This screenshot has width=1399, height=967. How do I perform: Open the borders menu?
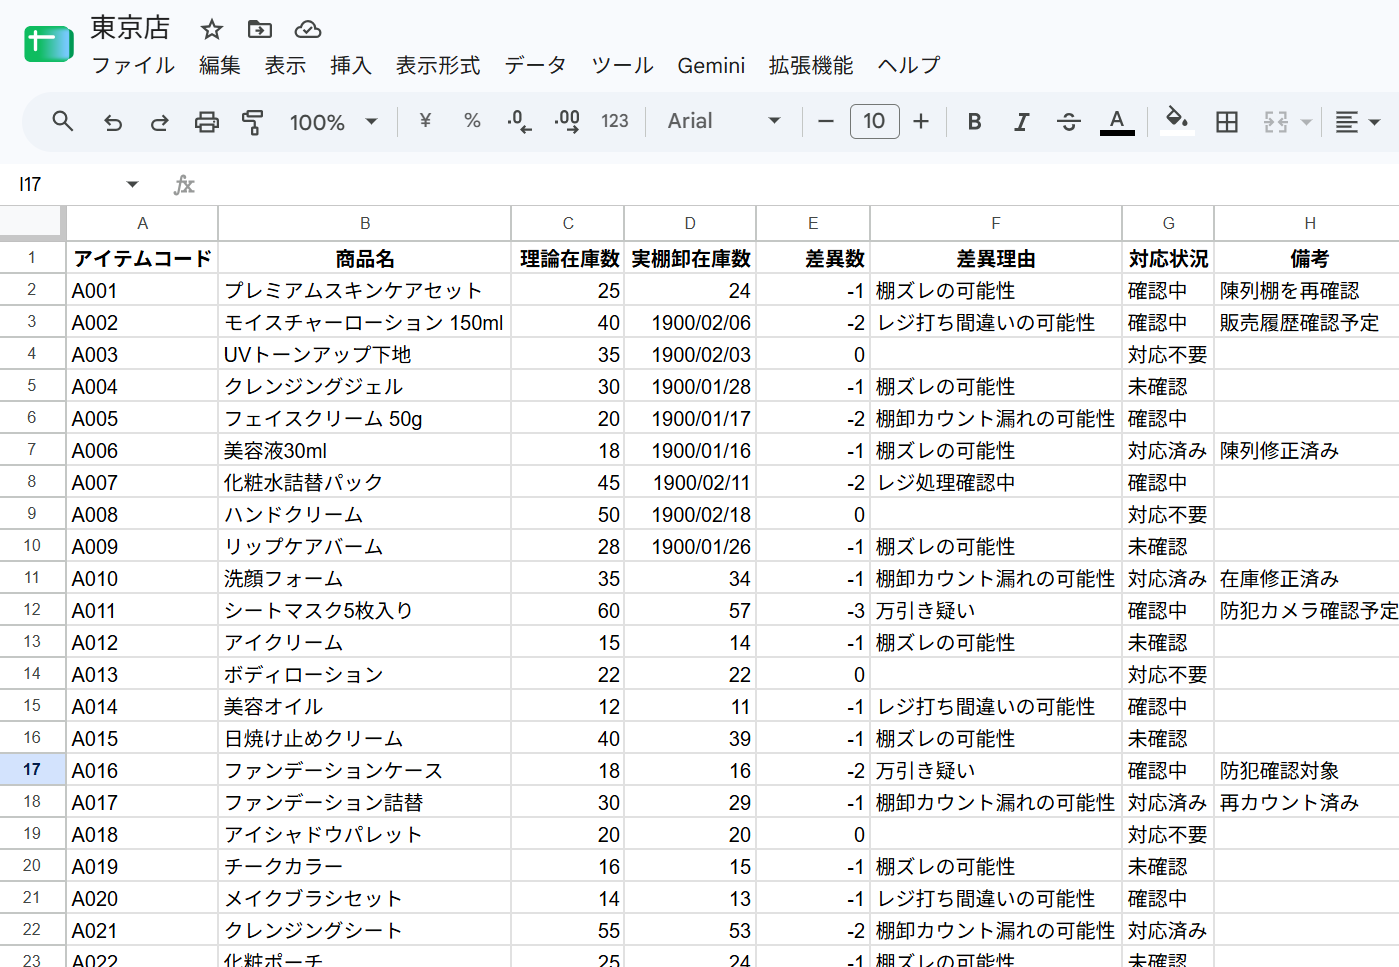click(x=1227, y=122)
